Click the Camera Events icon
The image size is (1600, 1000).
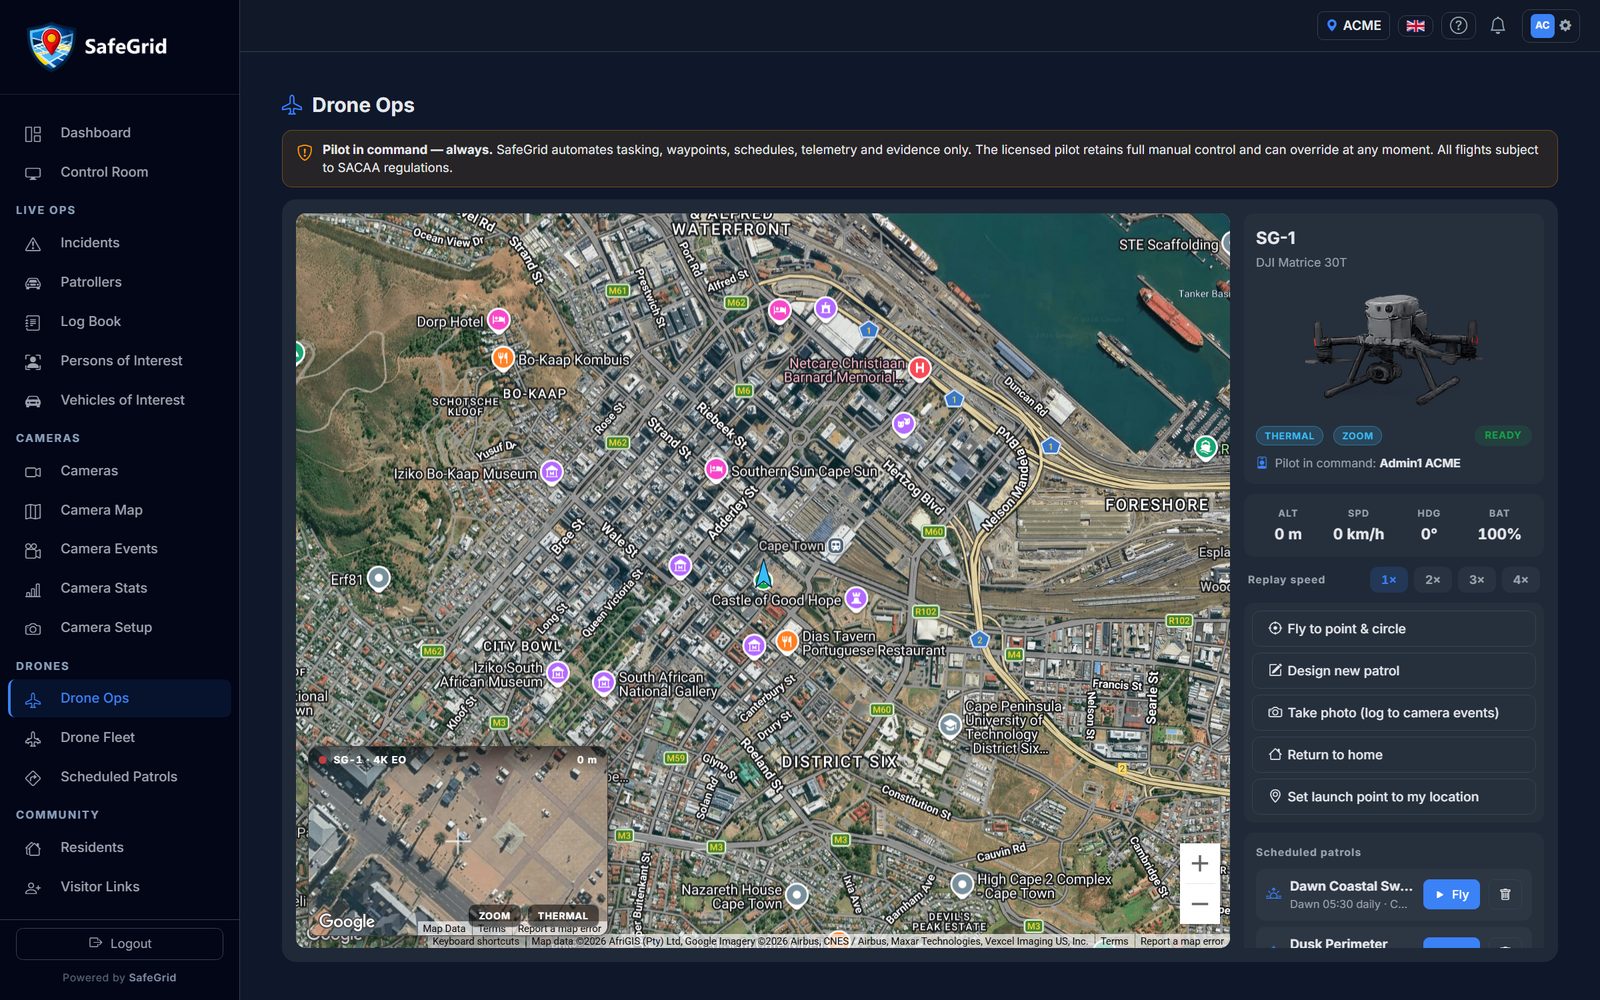[x=33, y=550]
